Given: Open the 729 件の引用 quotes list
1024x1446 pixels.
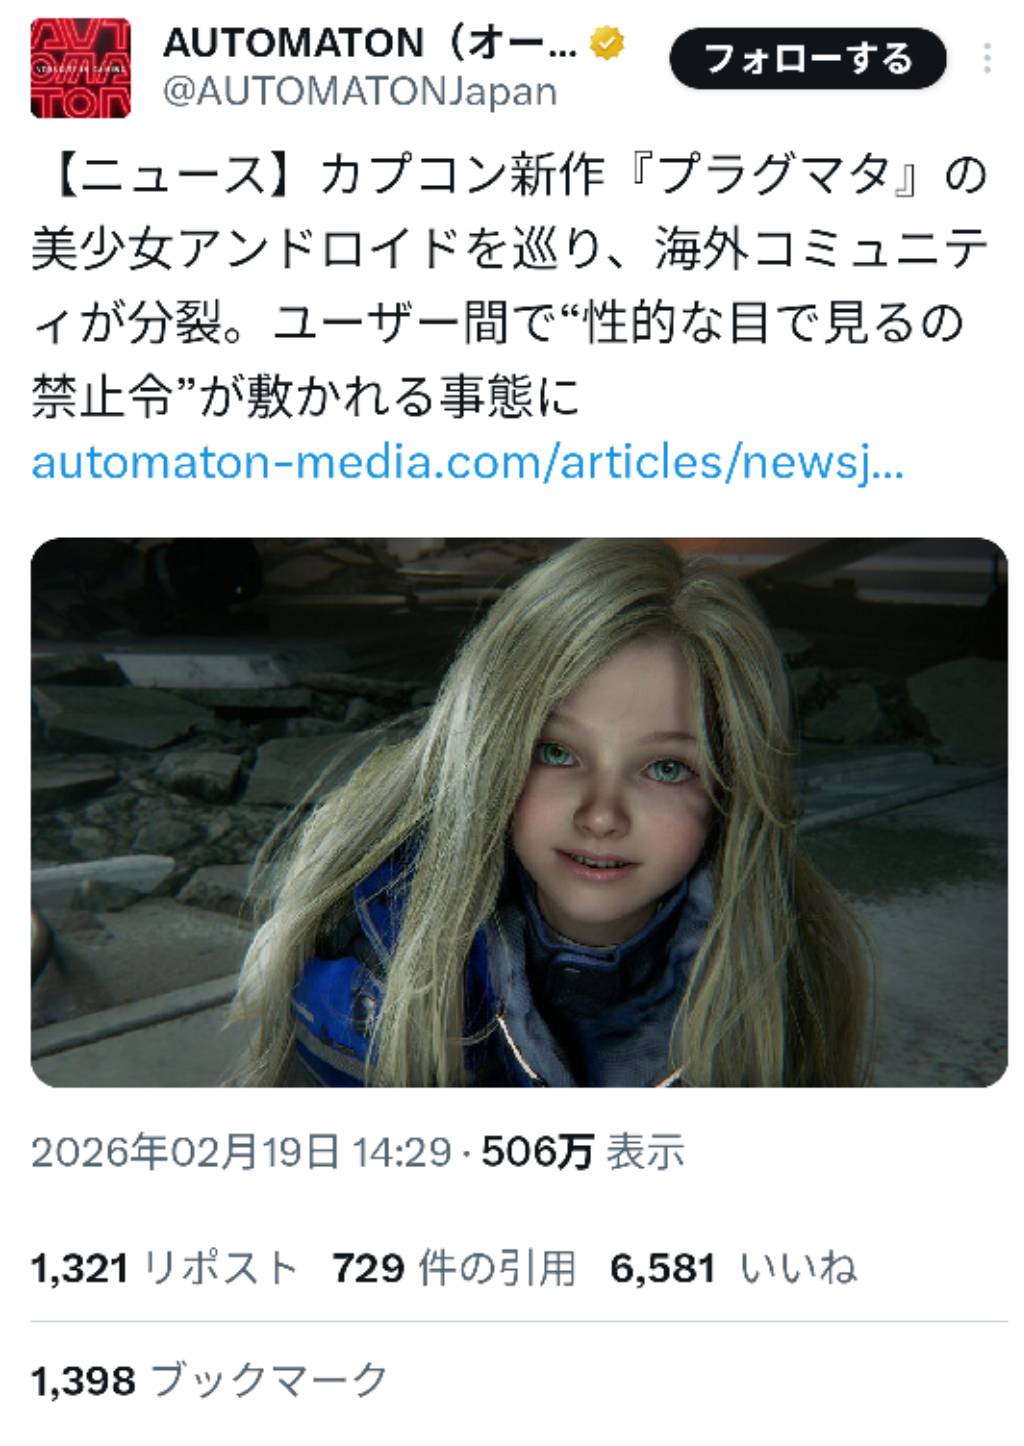Looking at the screenshot, I should [454, 1269].
